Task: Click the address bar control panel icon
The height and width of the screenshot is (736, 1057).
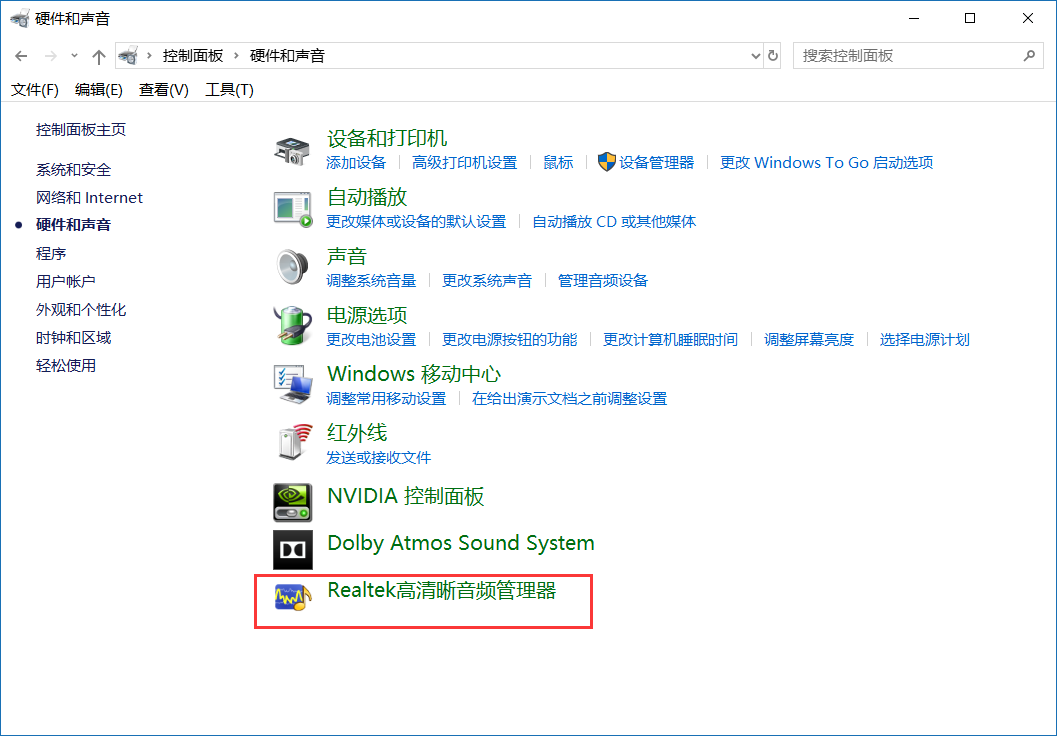Action: [x=128, y=55]
